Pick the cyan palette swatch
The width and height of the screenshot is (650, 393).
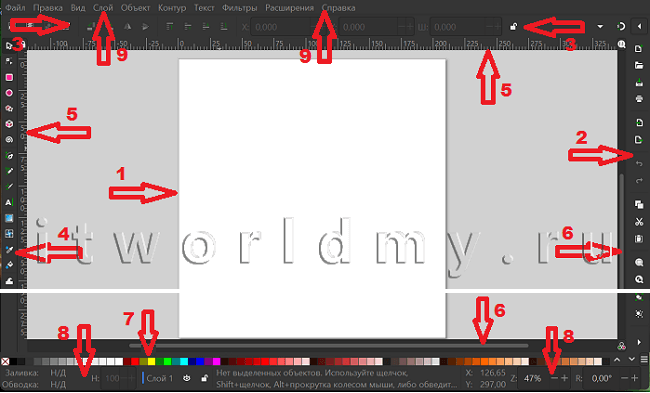[184, 361]
